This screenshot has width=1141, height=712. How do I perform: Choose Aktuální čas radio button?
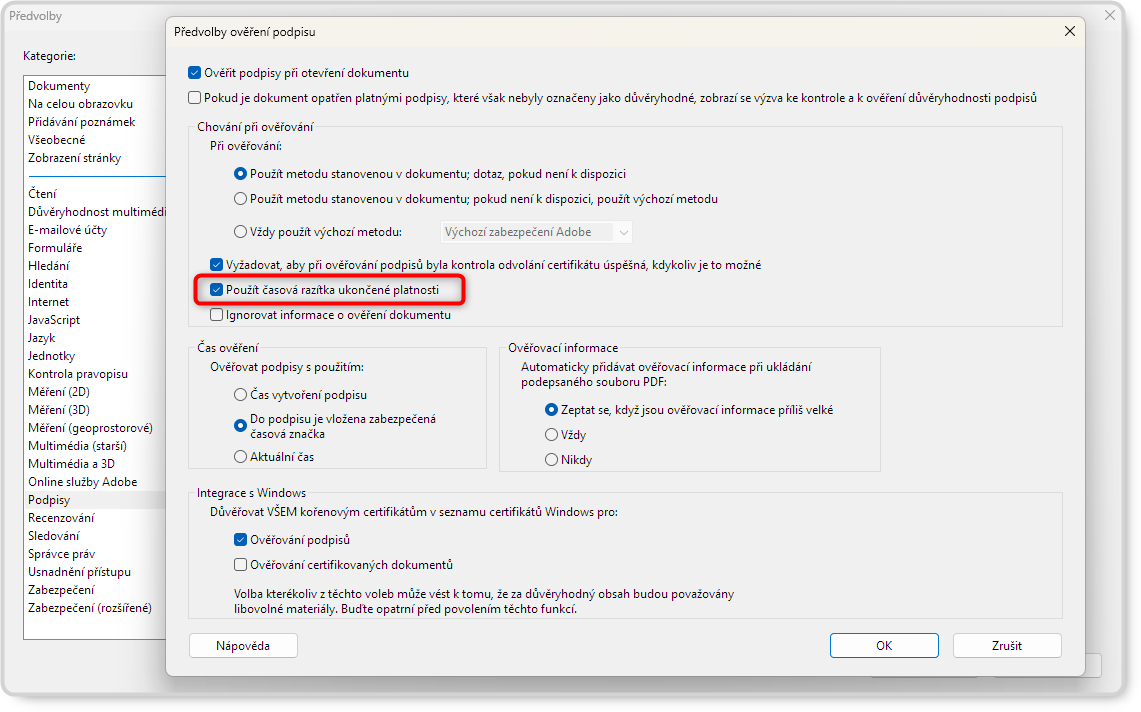pos(240,456)
